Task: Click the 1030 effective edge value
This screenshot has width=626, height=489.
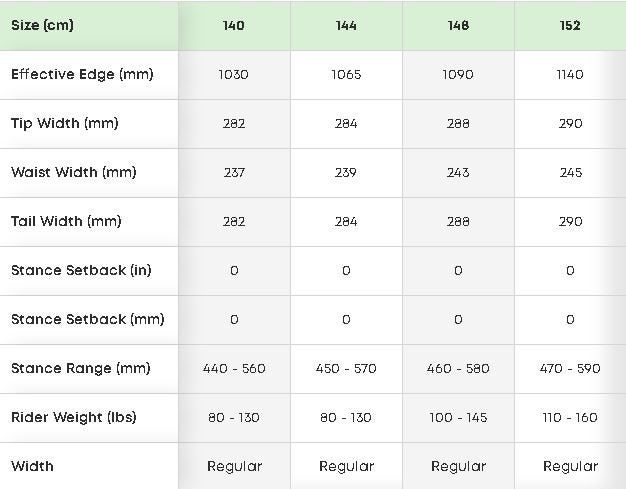Action: tap(234, 74)
